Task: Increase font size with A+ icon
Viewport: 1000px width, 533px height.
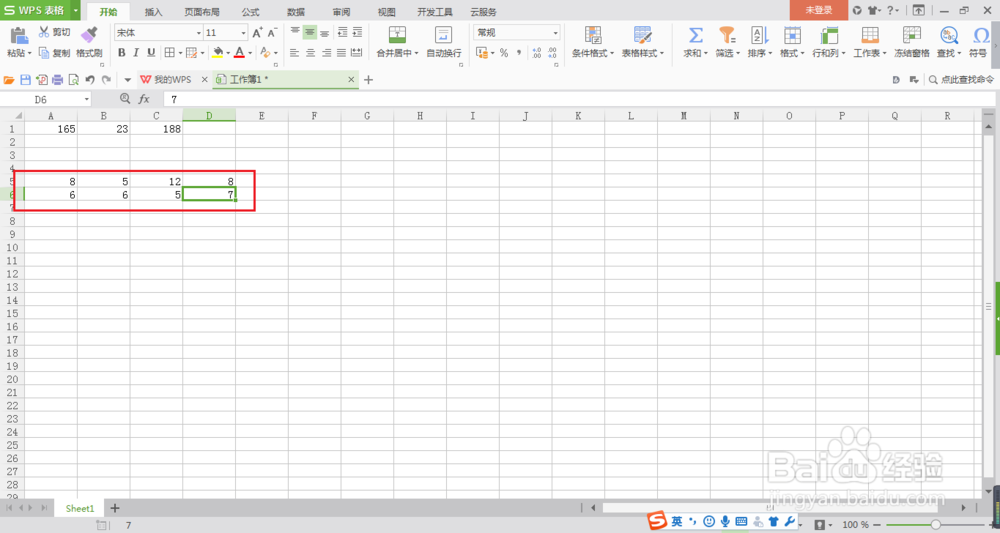Action: point(257,33)
